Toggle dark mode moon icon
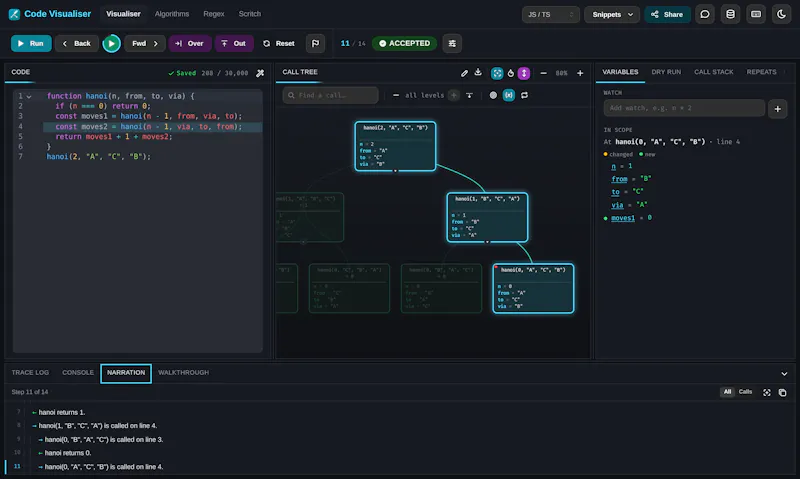800x479 pixels. (x=781, y=14)
